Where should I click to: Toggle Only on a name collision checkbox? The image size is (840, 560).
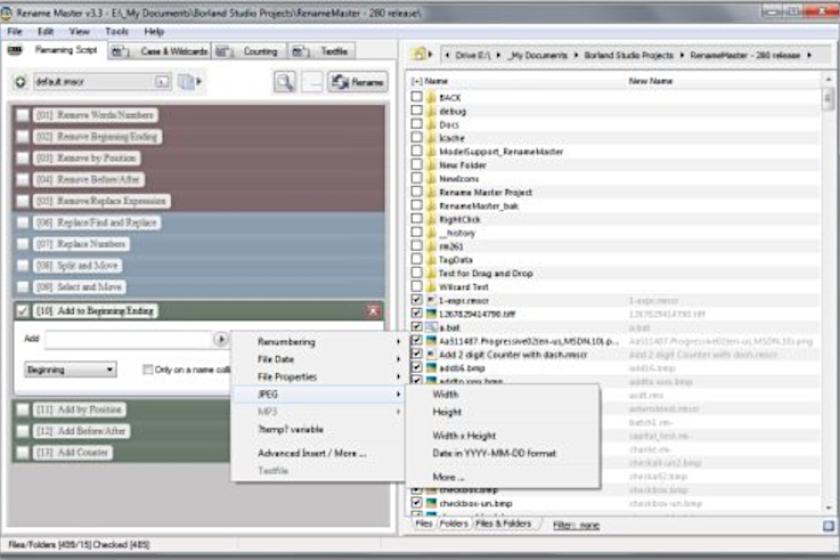pos(147,370)
